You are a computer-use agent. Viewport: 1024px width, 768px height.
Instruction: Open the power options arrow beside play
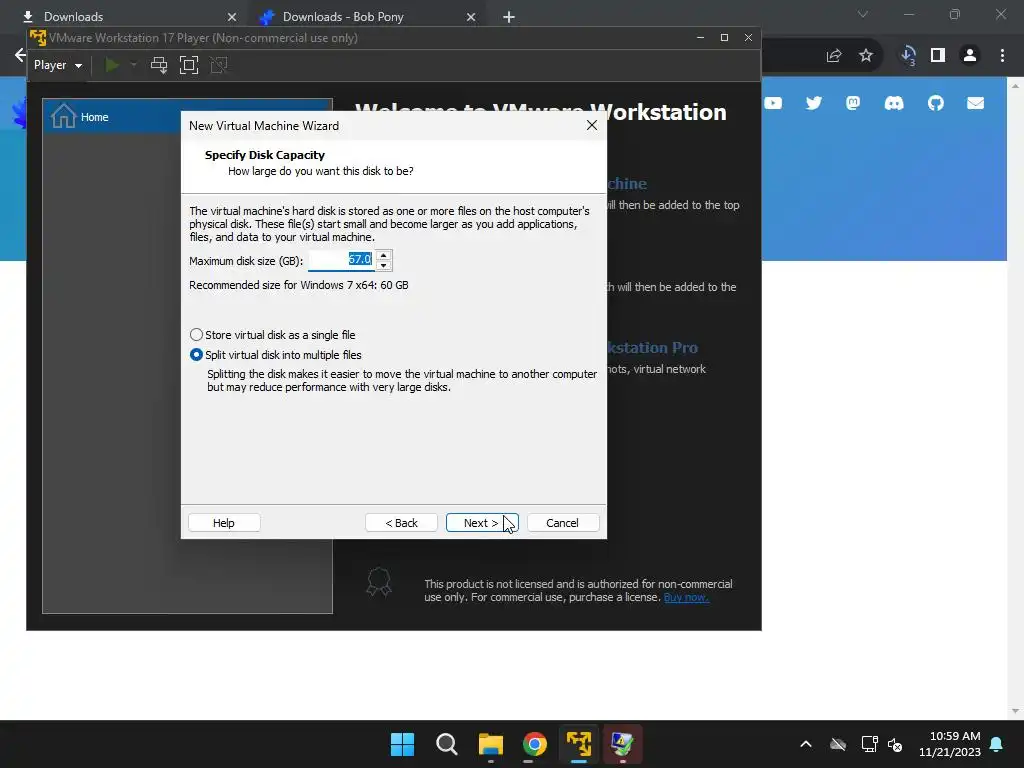134,65
